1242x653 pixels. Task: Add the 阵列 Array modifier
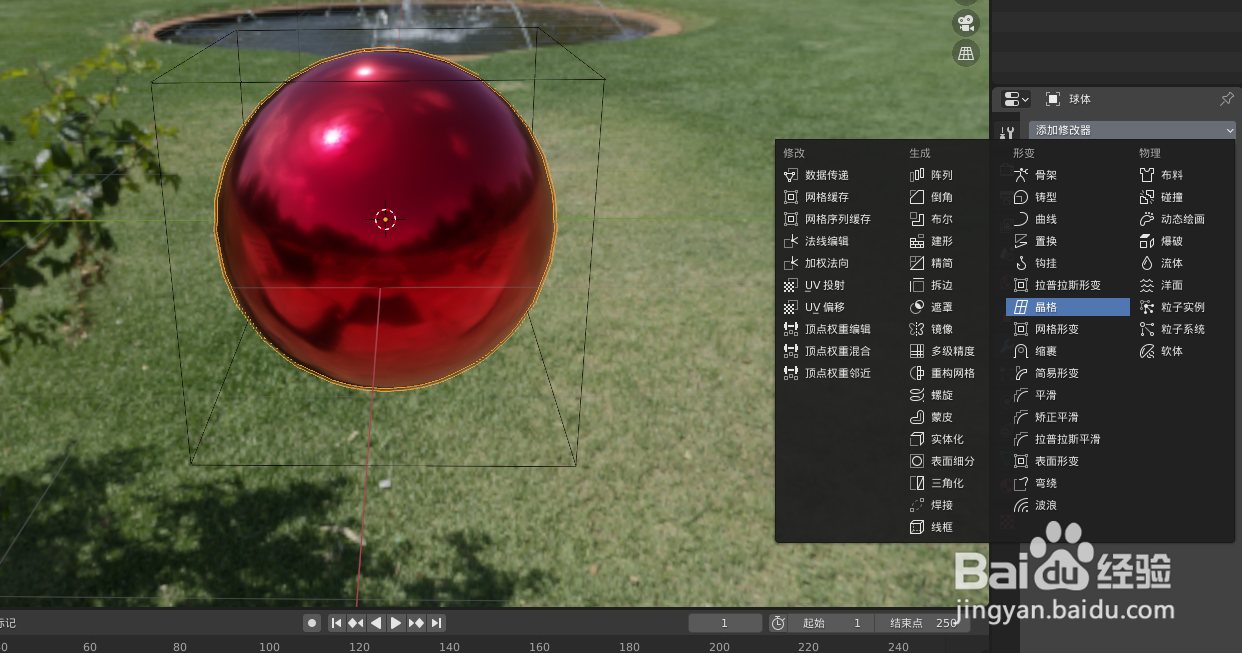coord(938,175)
